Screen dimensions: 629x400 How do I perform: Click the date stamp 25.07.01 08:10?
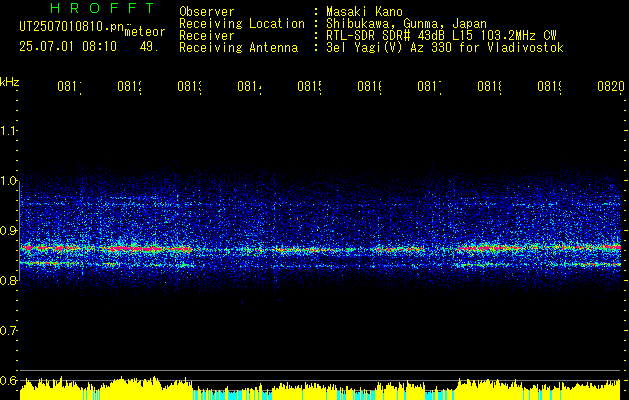pyautogui.click(x=68, y=47)
